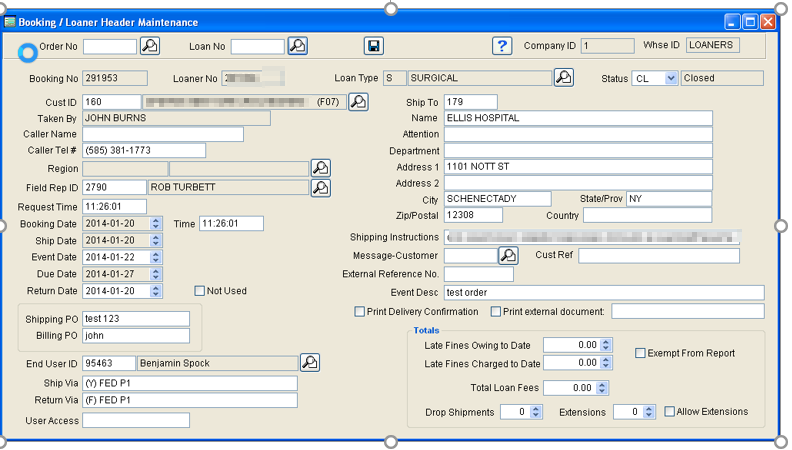Image resolution: width=792 pixels, height=450 pixels.
Task: Click the End User ID lookup icon
Action: [309, 362]
